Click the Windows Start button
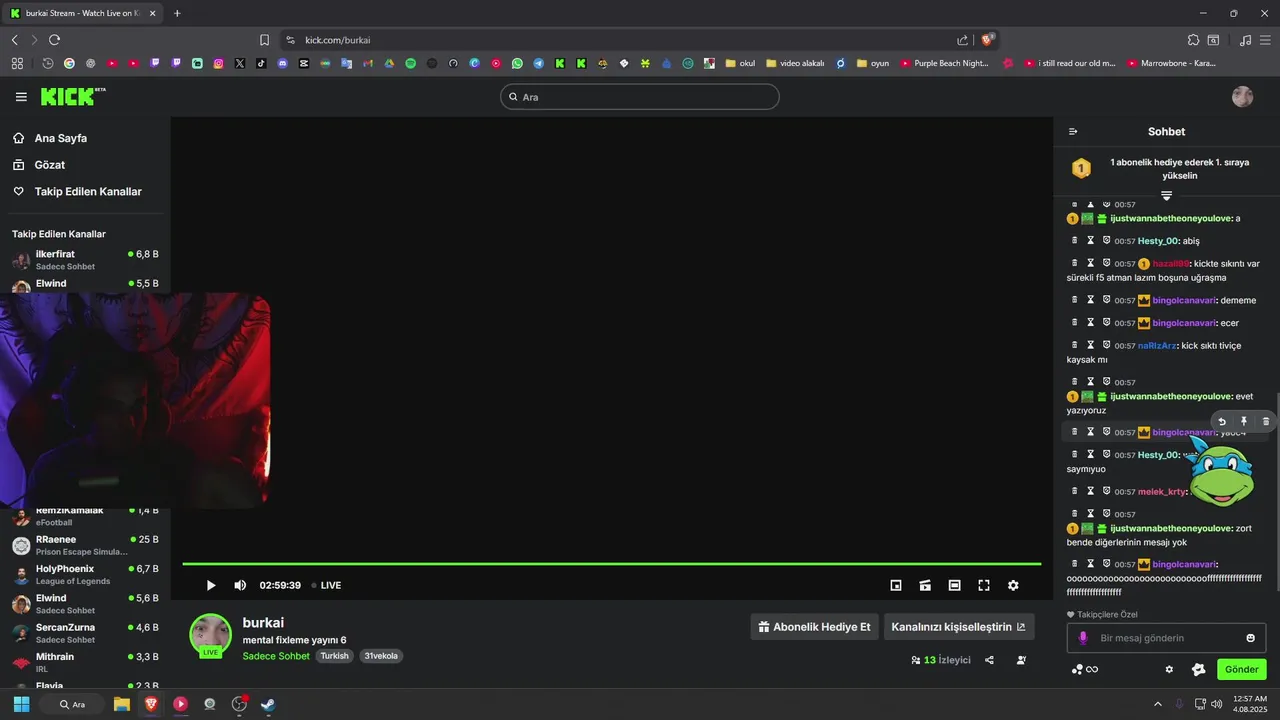The image size is (1280, 720). pos(21,704)
